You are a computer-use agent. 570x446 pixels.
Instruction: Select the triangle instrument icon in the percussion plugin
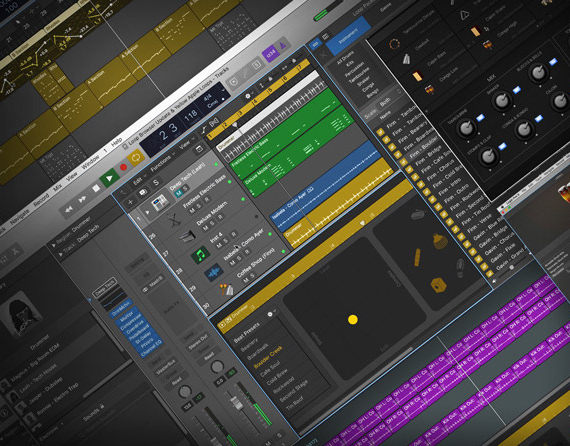(465, 15)
